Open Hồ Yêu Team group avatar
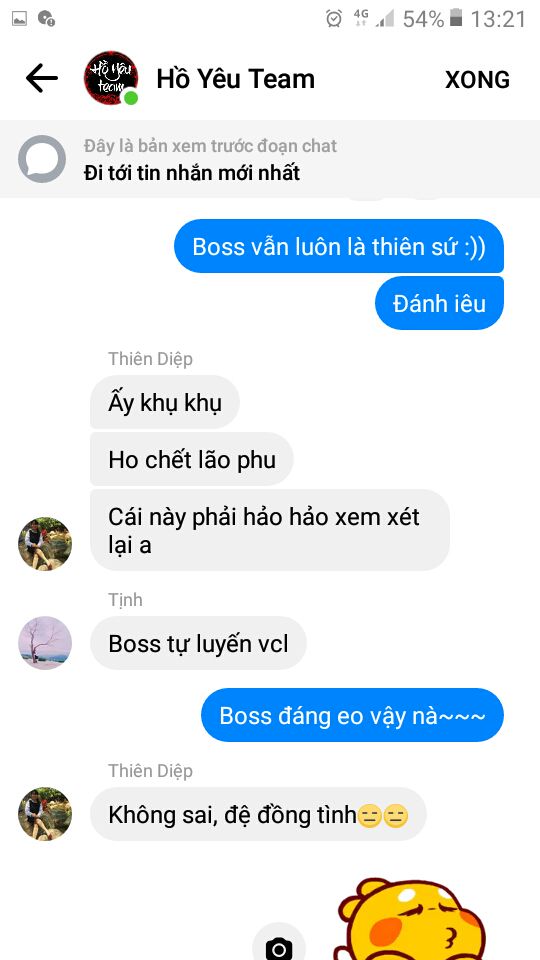The image size is (540, 960). pos(111,78)
